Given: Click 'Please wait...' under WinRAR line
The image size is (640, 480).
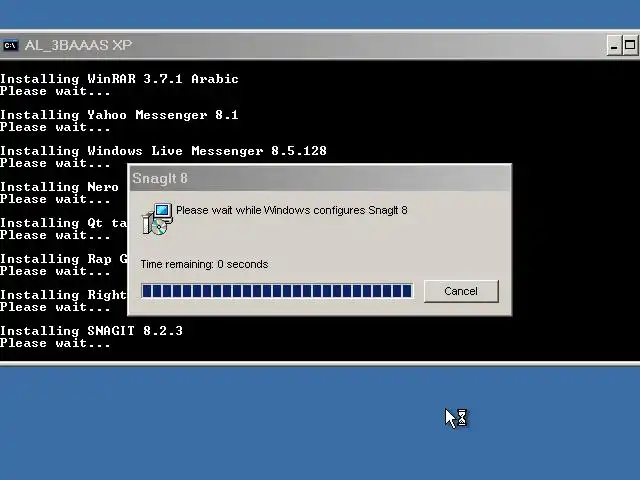Looking at the screenshot, I should coord(55,91).
